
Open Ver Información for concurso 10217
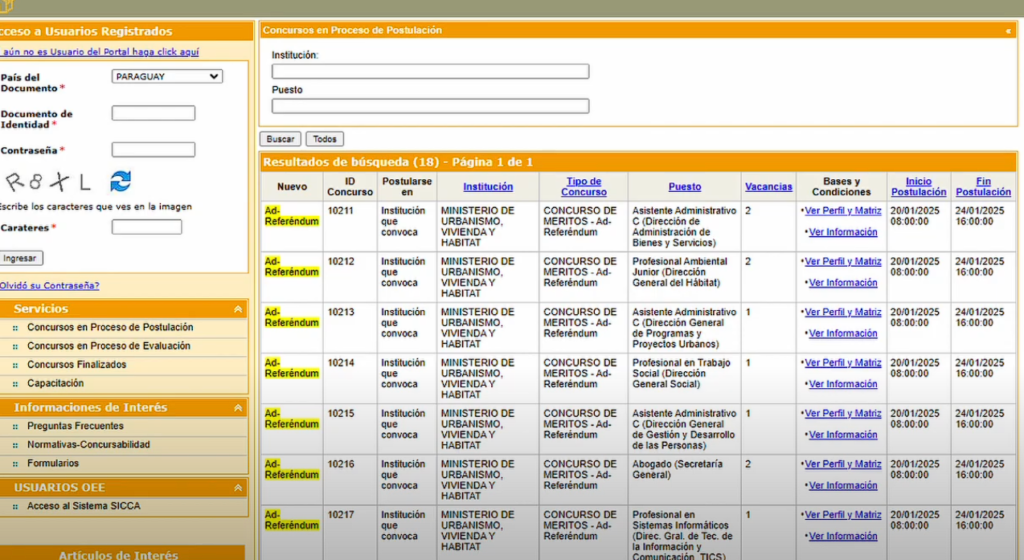pyautogui.click(x=843, y=537)
